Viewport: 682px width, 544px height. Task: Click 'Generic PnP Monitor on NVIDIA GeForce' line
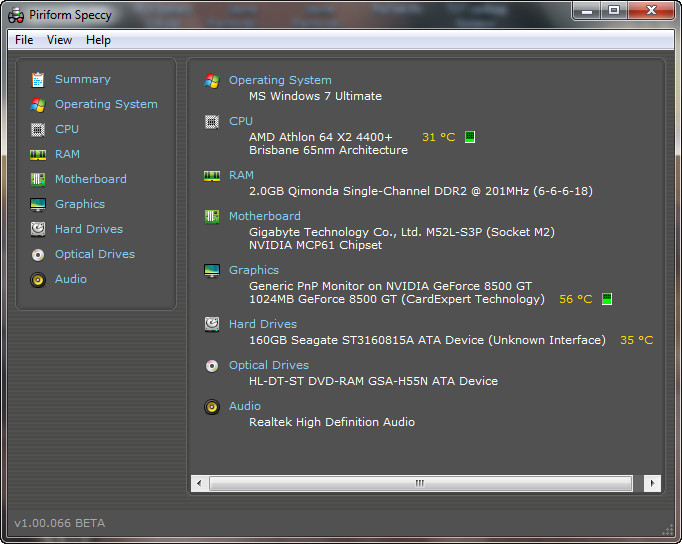click(x=390, y=286)
